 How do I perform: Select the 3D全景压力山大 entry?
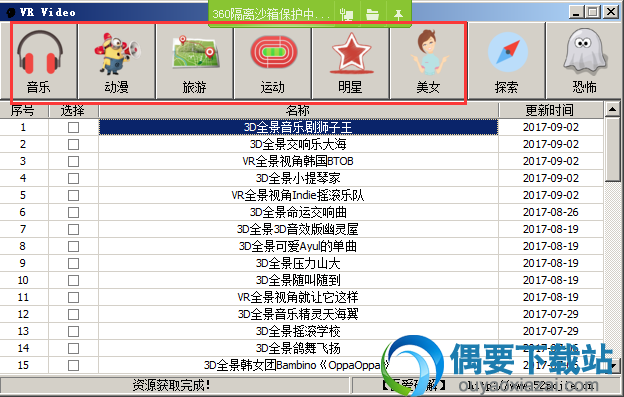pyautogui.click(x=298, y=263)
